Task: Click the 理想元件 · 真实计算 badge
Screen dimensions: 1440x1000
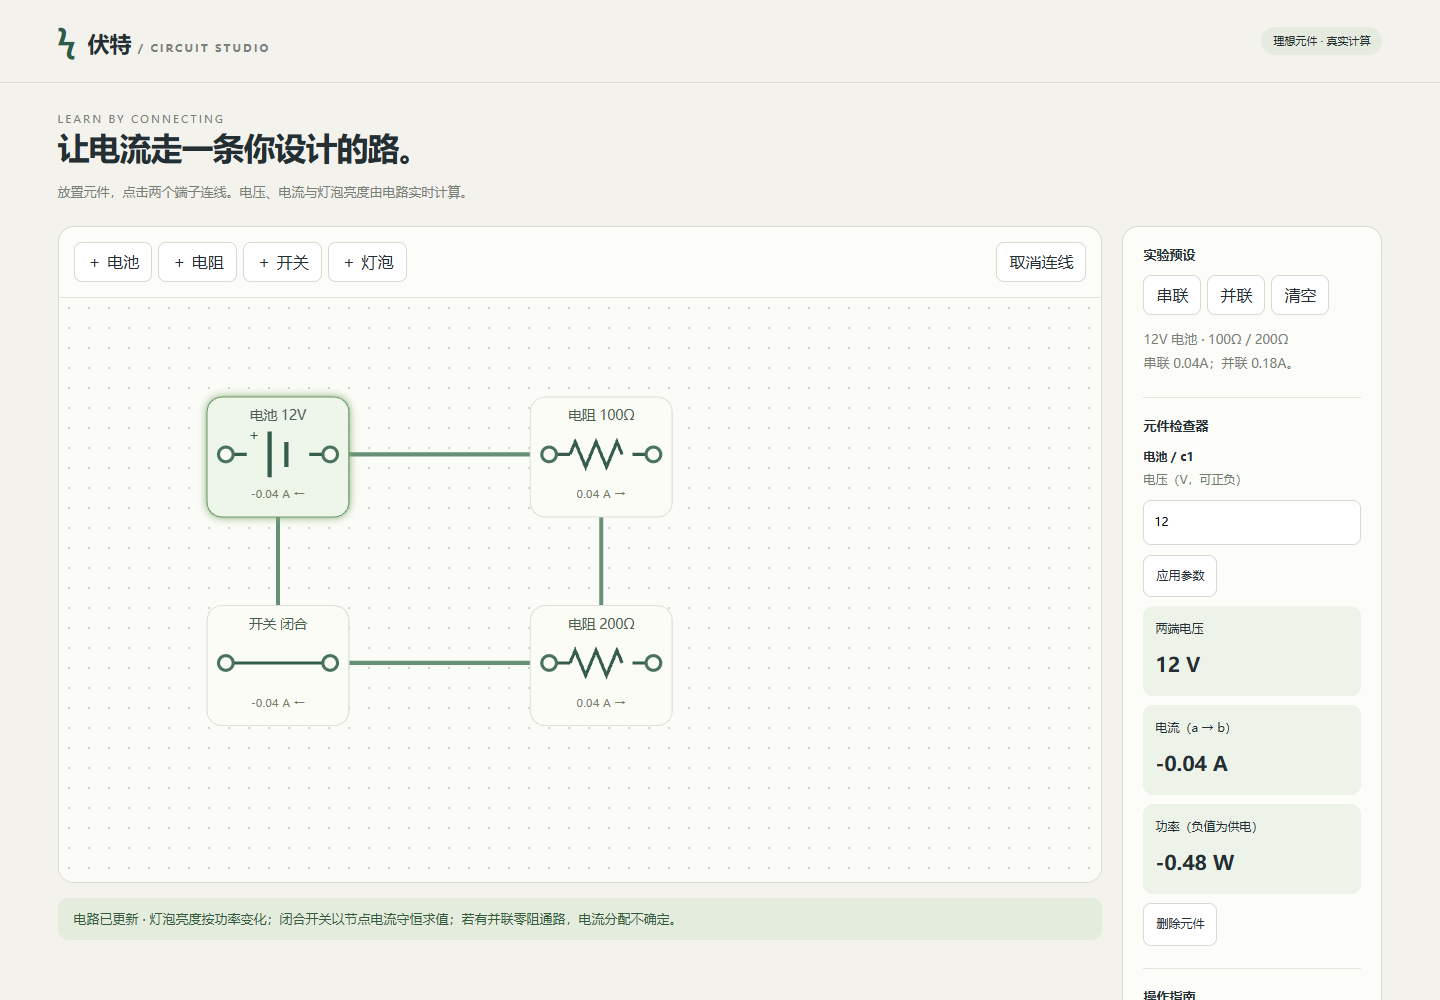Action: [x=1321, y=41]
